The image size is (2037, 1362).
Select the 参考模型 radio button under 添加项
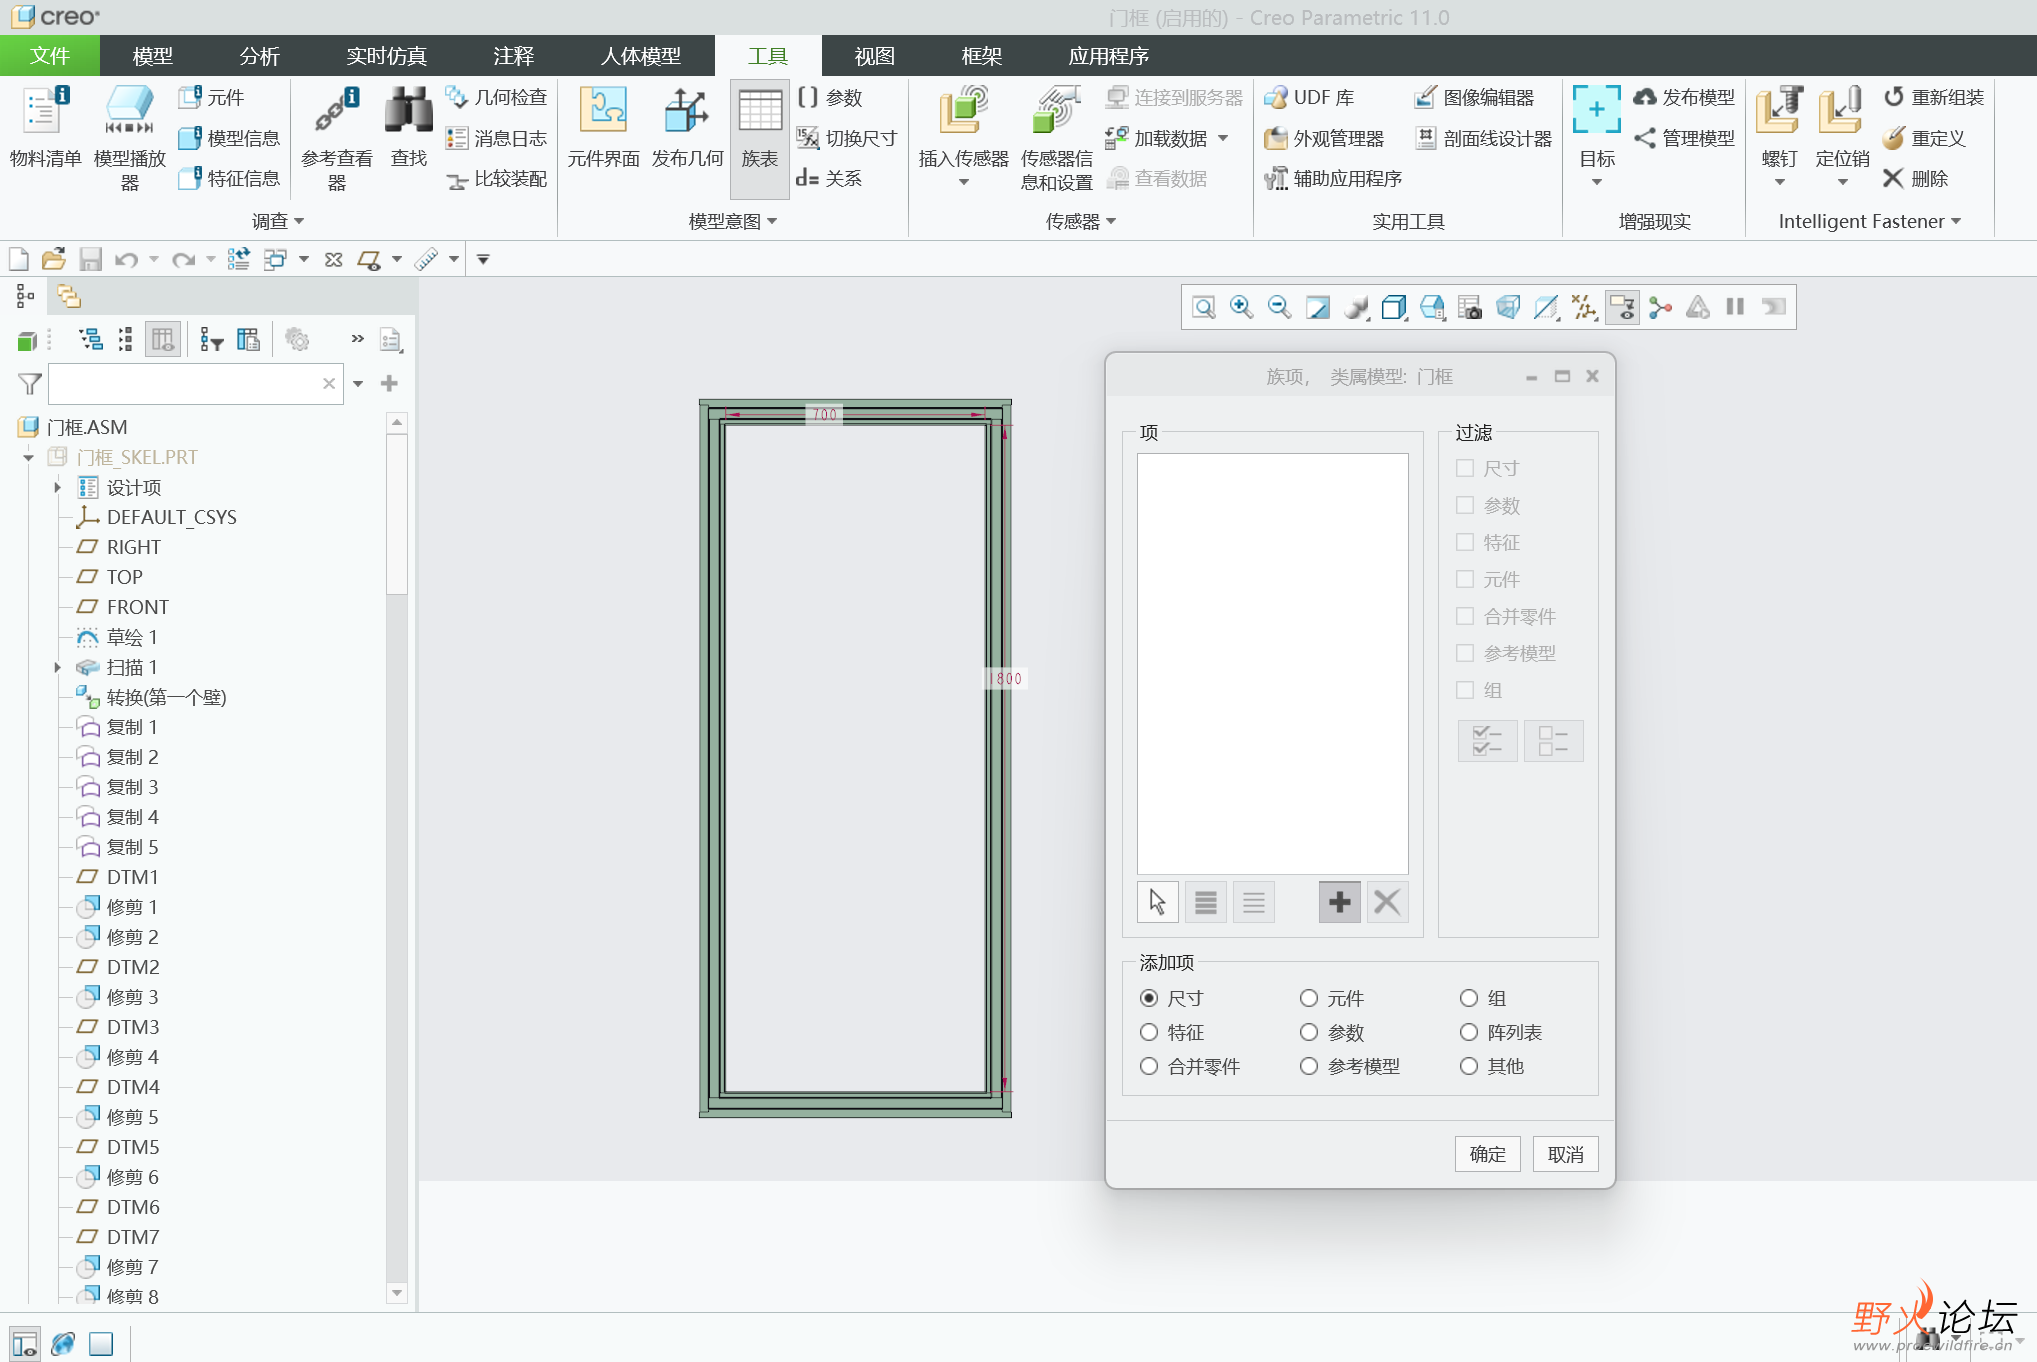pyautogui.click(x=1309, y=1066)
